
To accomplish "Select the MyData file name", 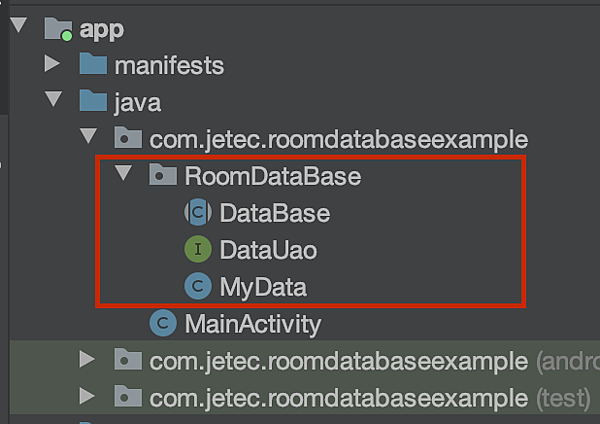I will point(263,287).
